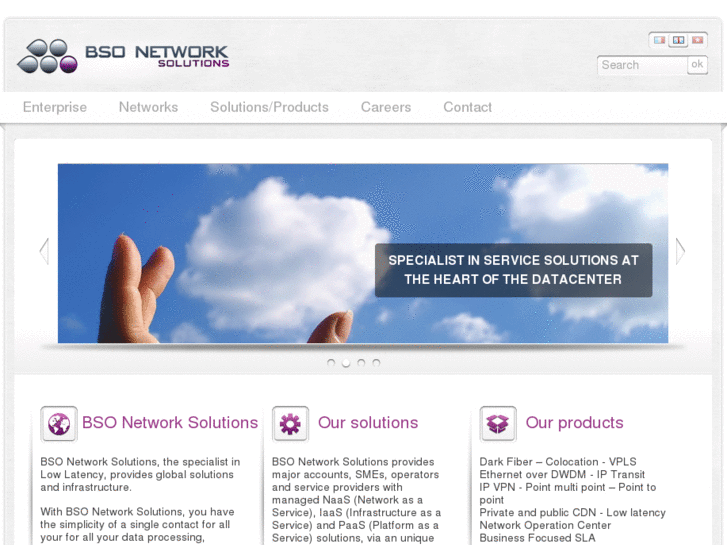Click the 'Specialist in service solutions' caption
The image size is (727, 545).
pyautogui.click(x=513, y=270)
